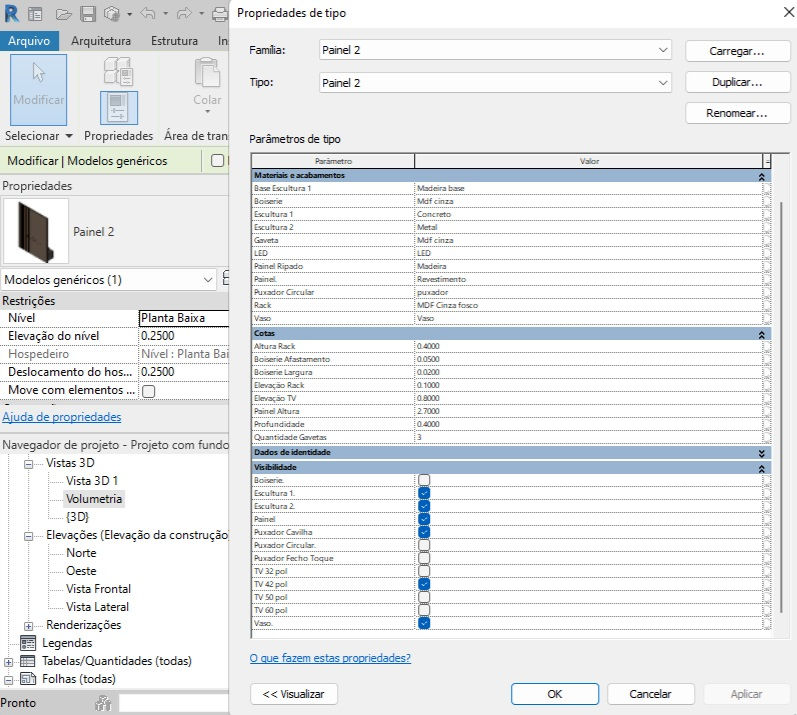The height and width of the screenshot is (715, 797).
Task: Click the Duplicar button
Action: click(x=737, y=82)
